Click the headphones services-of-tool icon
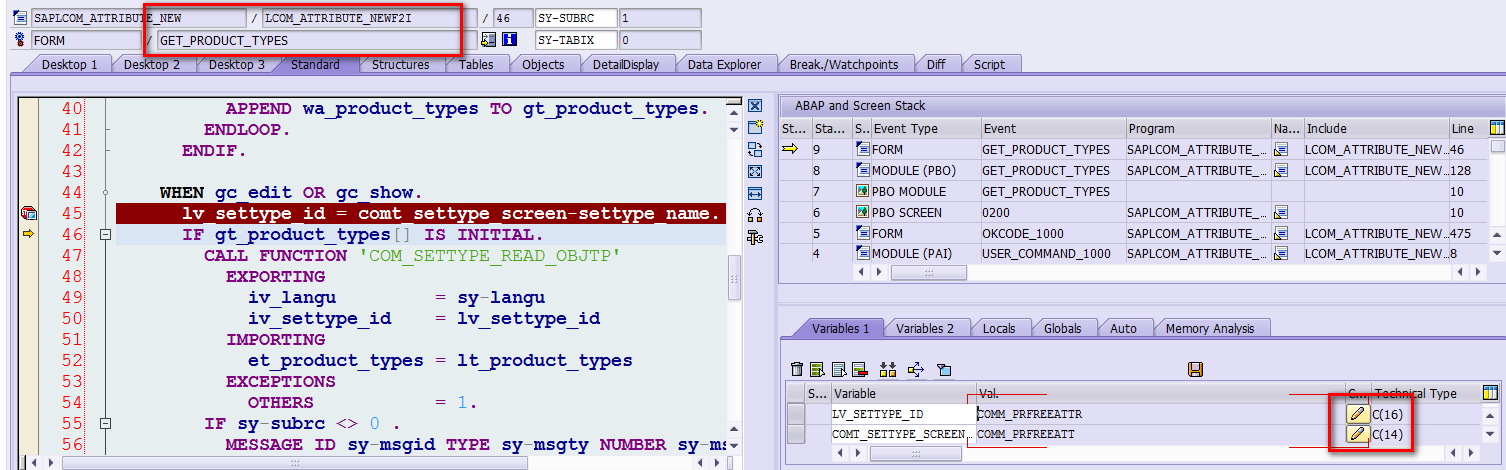Image resolution: width=1506 pixels, height=470 pixels. point(755,215)
